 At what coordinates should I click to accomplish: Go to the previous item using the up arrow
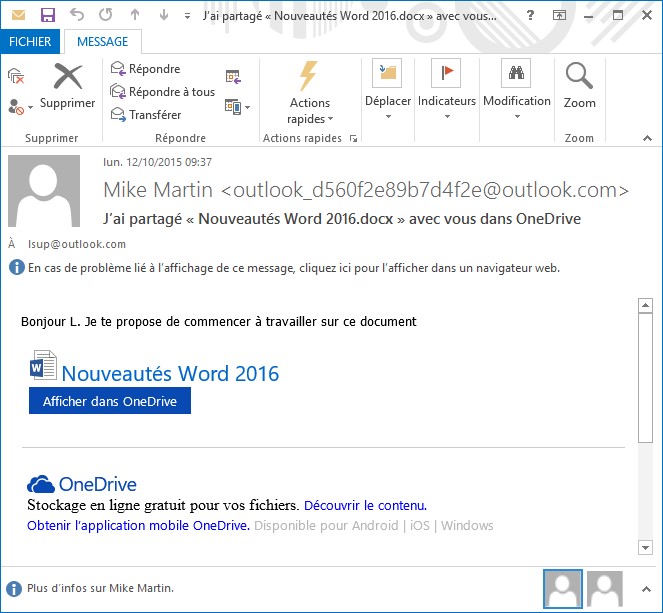click(x=135, y=15)
